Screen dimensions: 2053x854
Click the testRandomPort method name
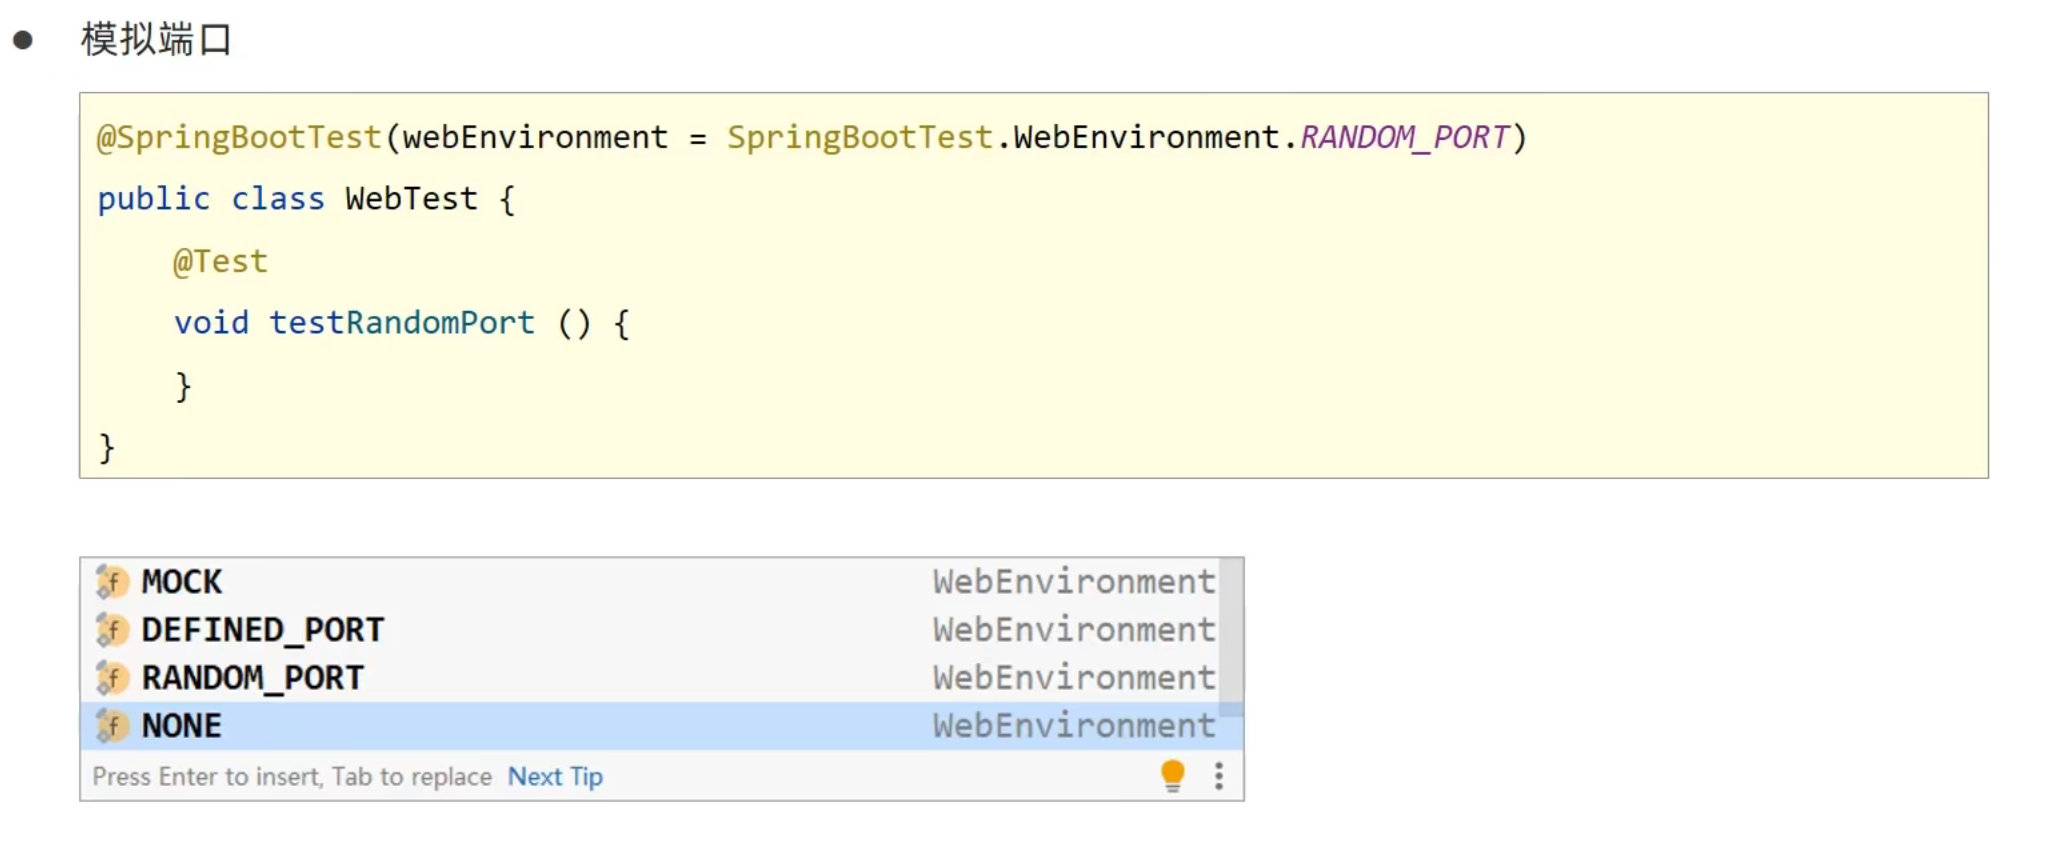[402, 323]
